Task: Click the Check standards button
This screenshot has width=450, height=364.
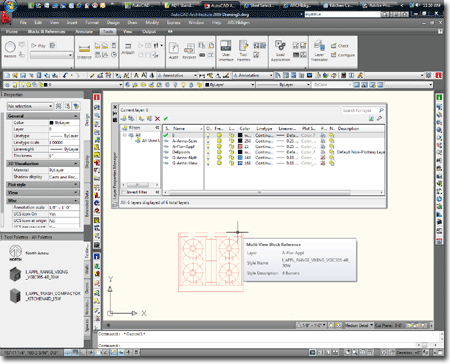Action: pos(340,46)
